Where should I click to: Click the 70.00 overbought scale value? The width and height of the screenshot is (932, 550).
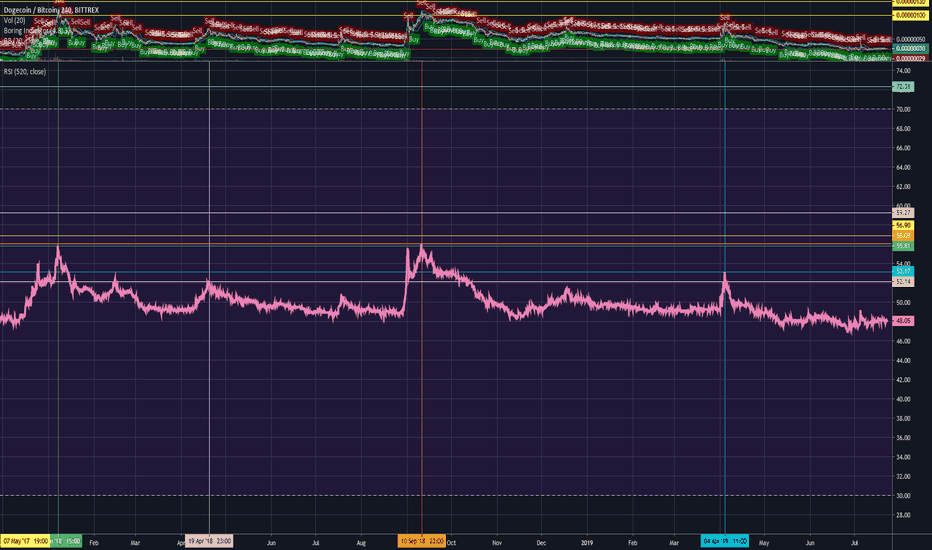click(903, 109)
